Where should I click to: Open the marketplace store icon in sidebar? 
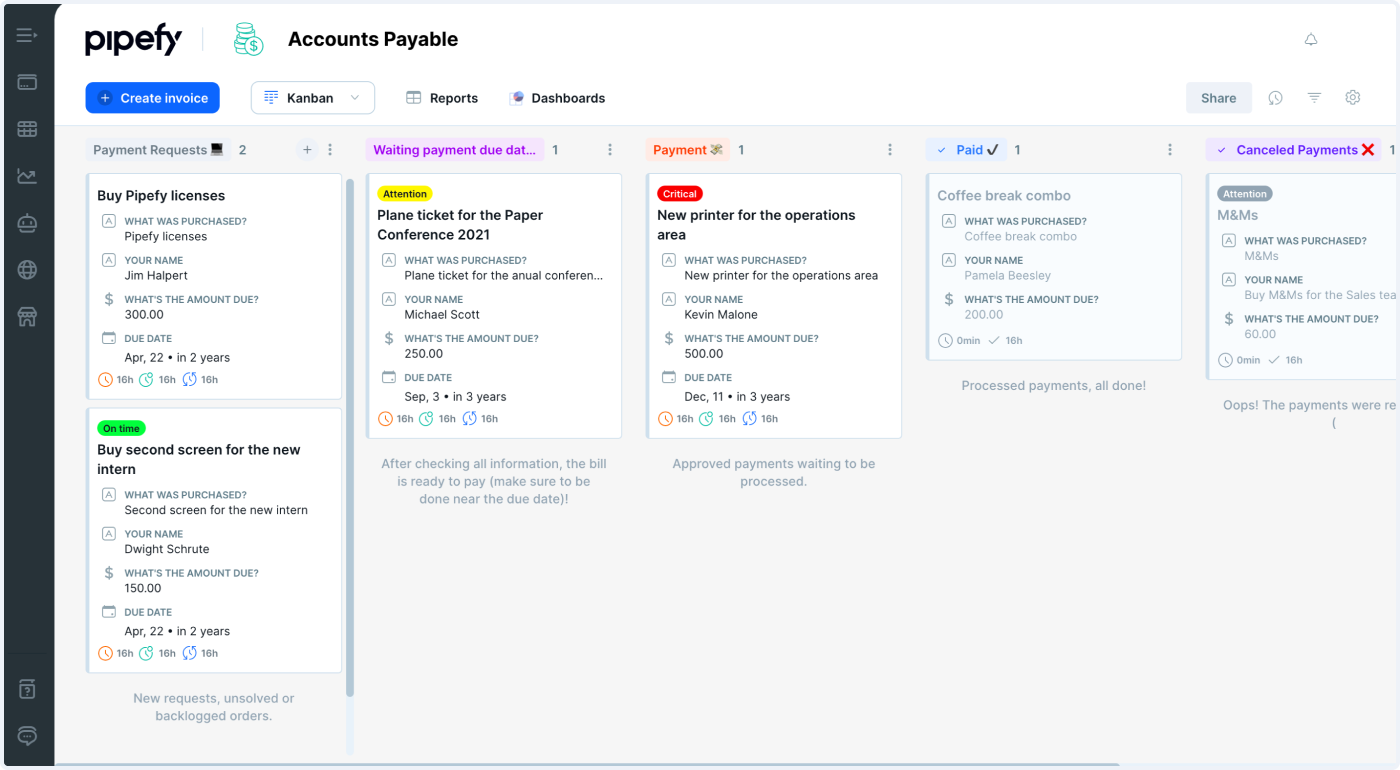[27, 317]
